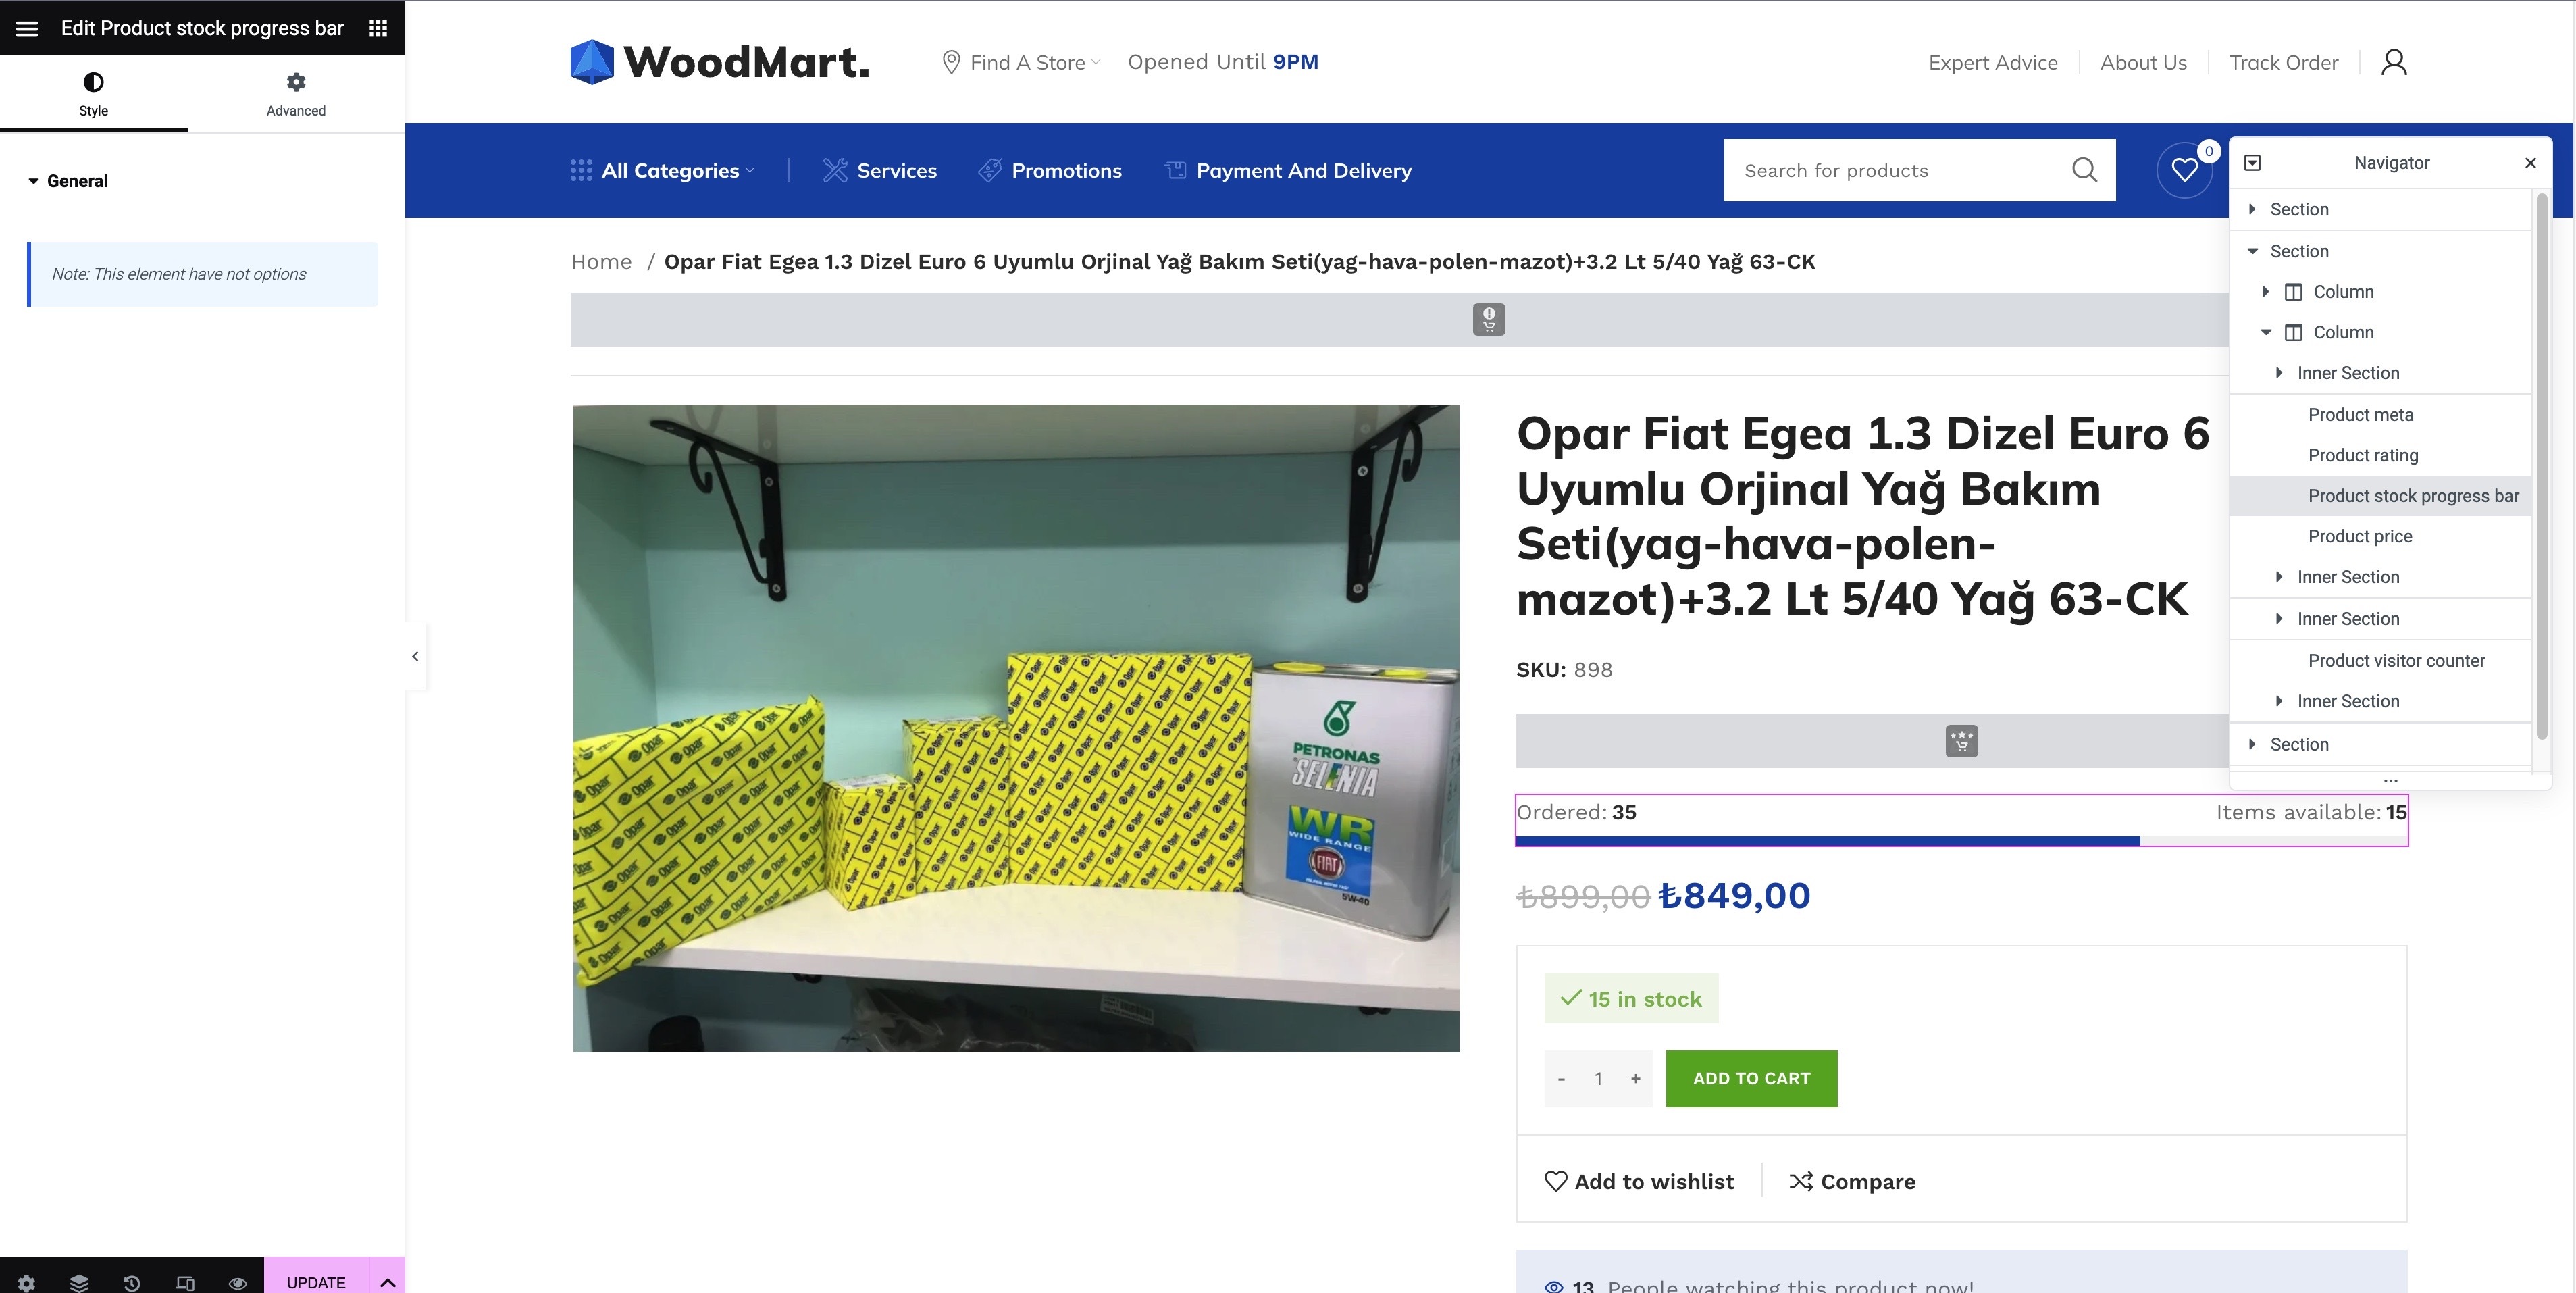Open revision history from the bottom bar

coord(132,1282)
